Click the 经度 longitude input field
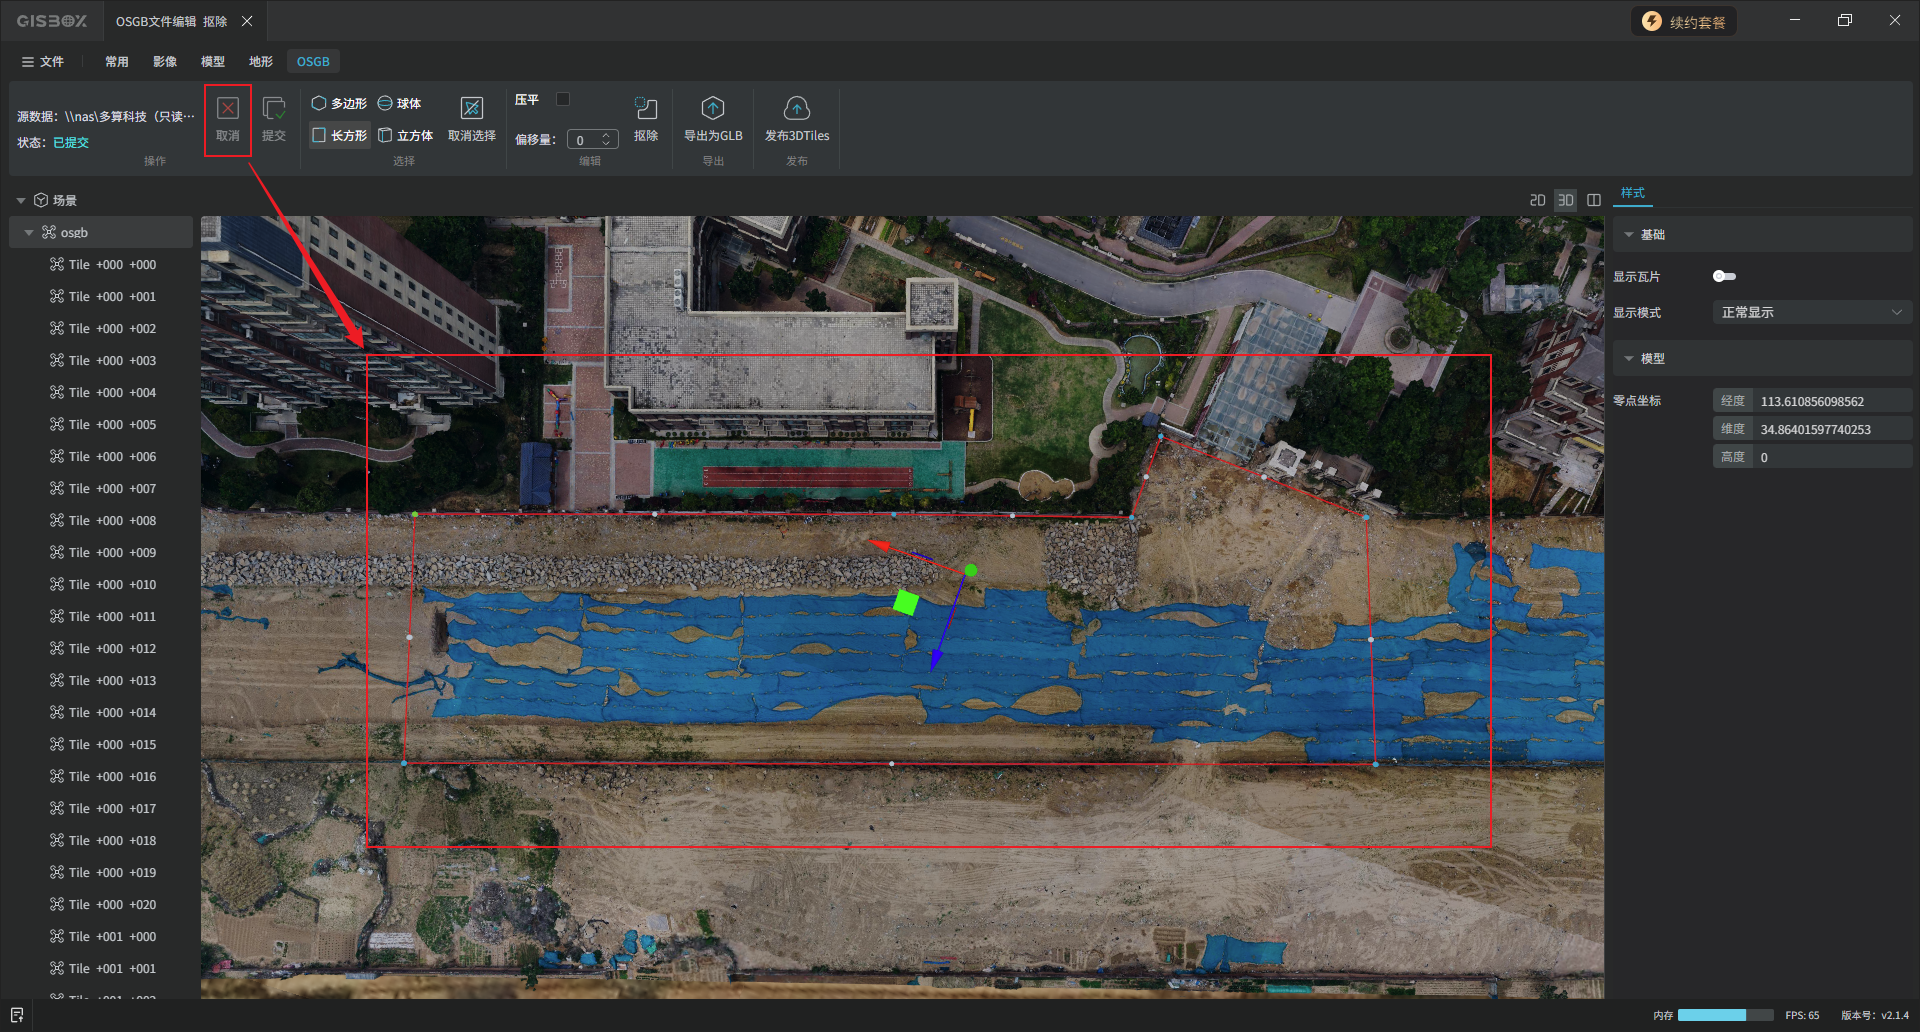Screen dimensions: 1920x1032 pos(1830,401)
